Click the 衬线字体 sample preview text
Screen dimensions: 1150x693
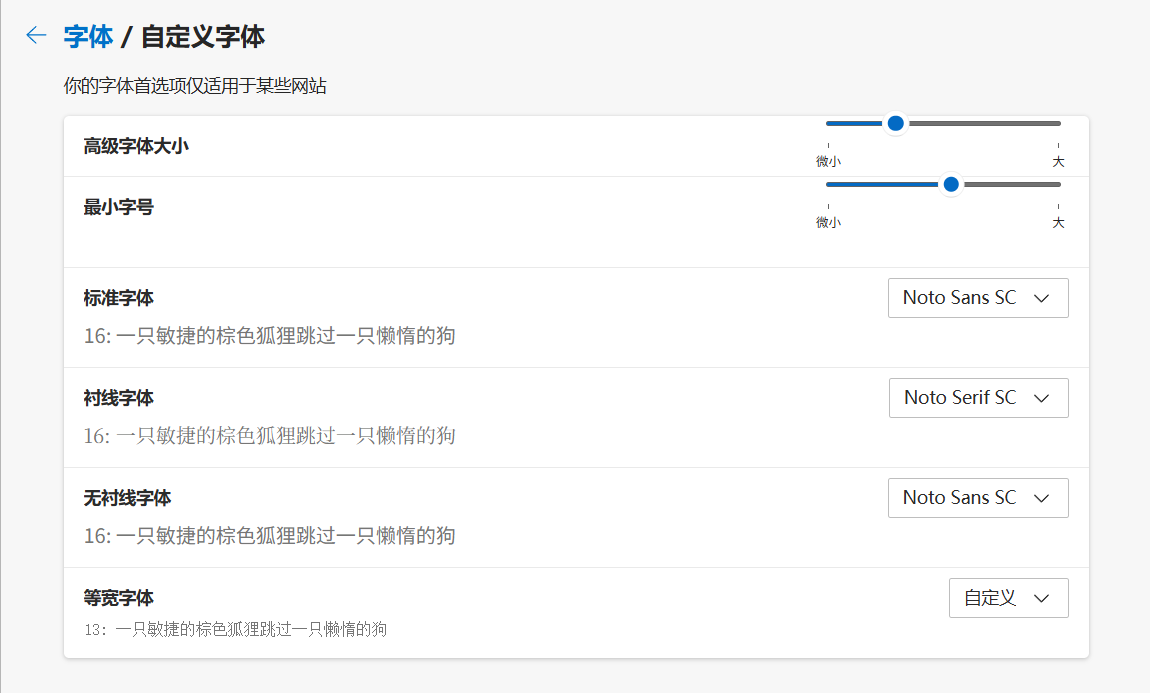270,436
